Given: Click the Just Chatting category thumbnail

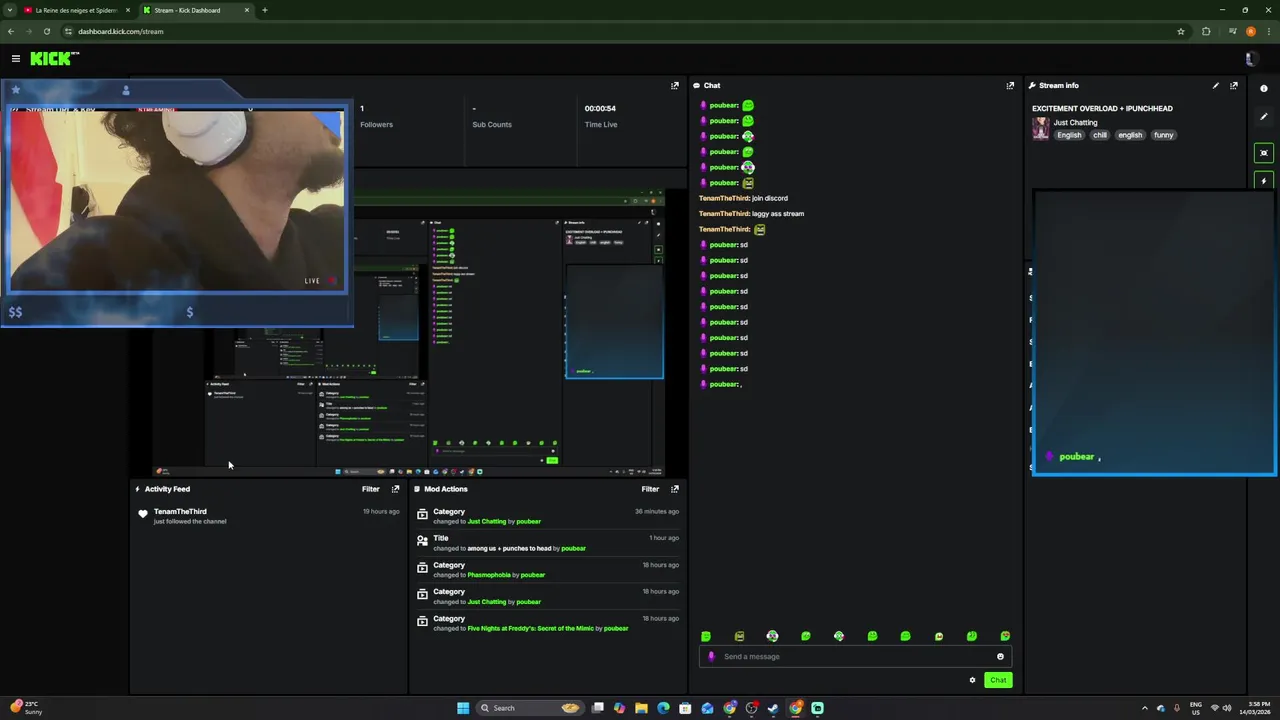Looking at the screenshot, I should point(1041,129).
